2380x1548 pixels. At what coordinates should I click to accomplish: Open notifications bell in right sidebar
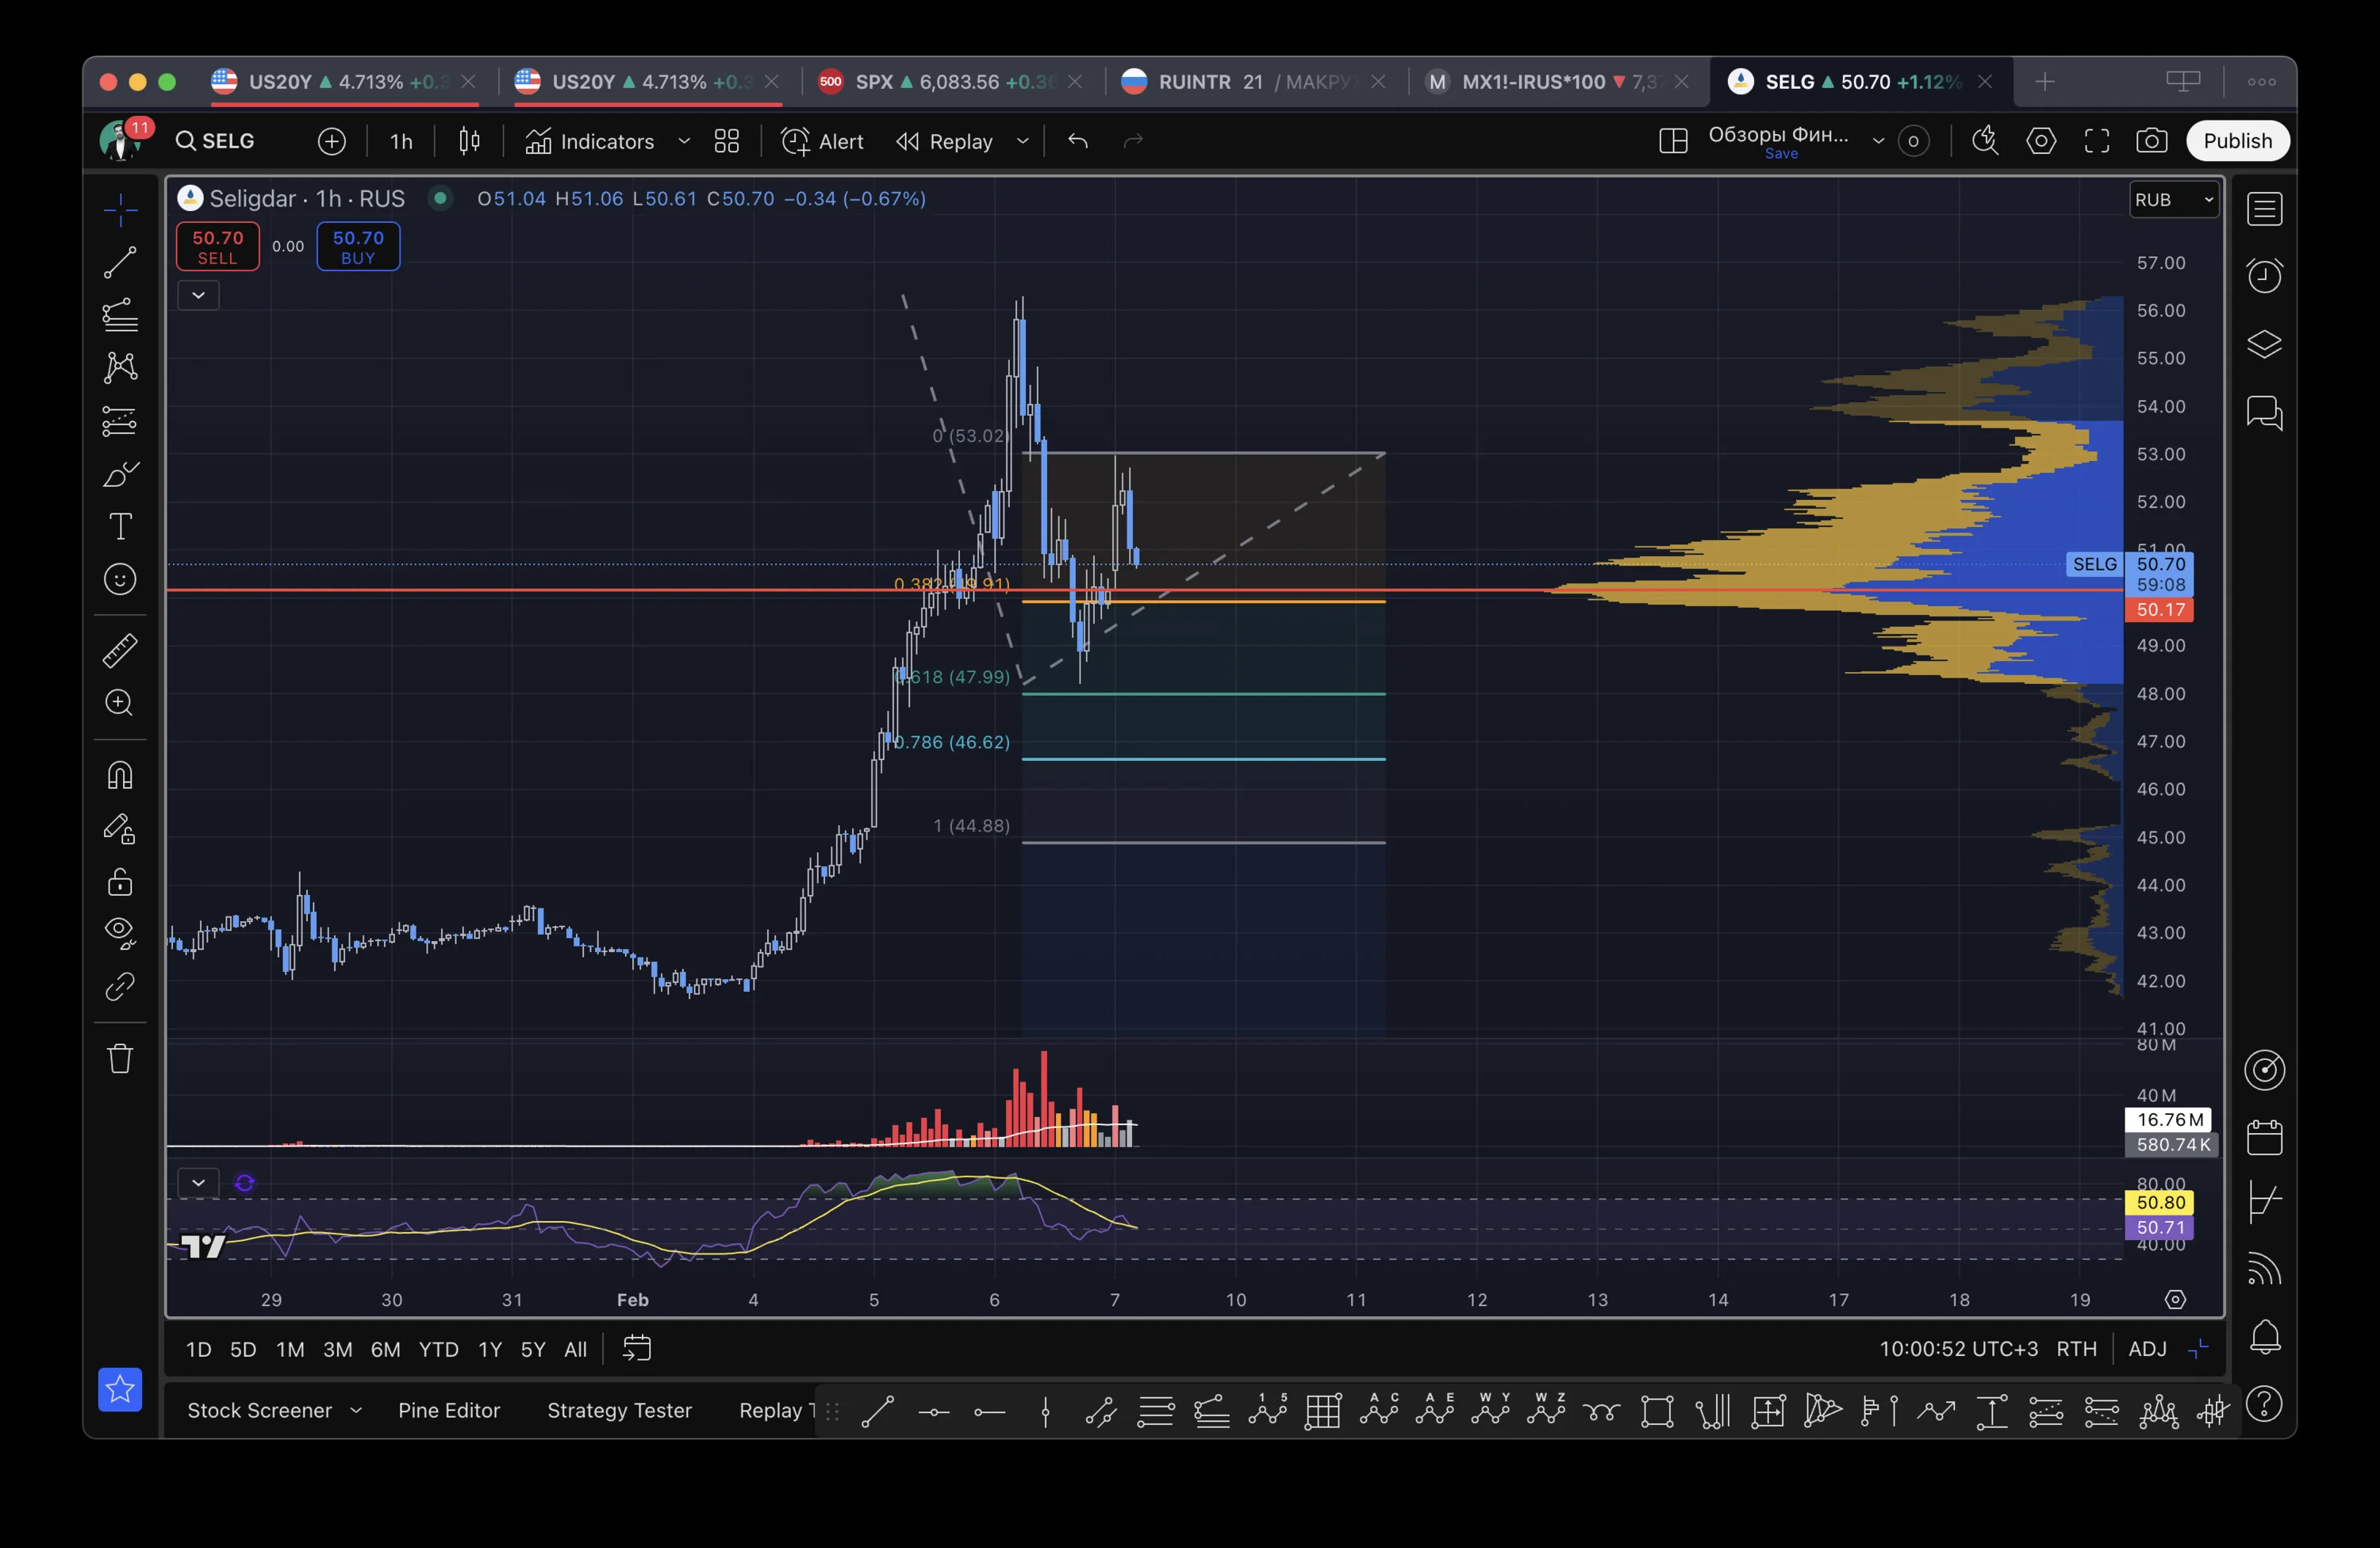click(x=2264, y=1337)
